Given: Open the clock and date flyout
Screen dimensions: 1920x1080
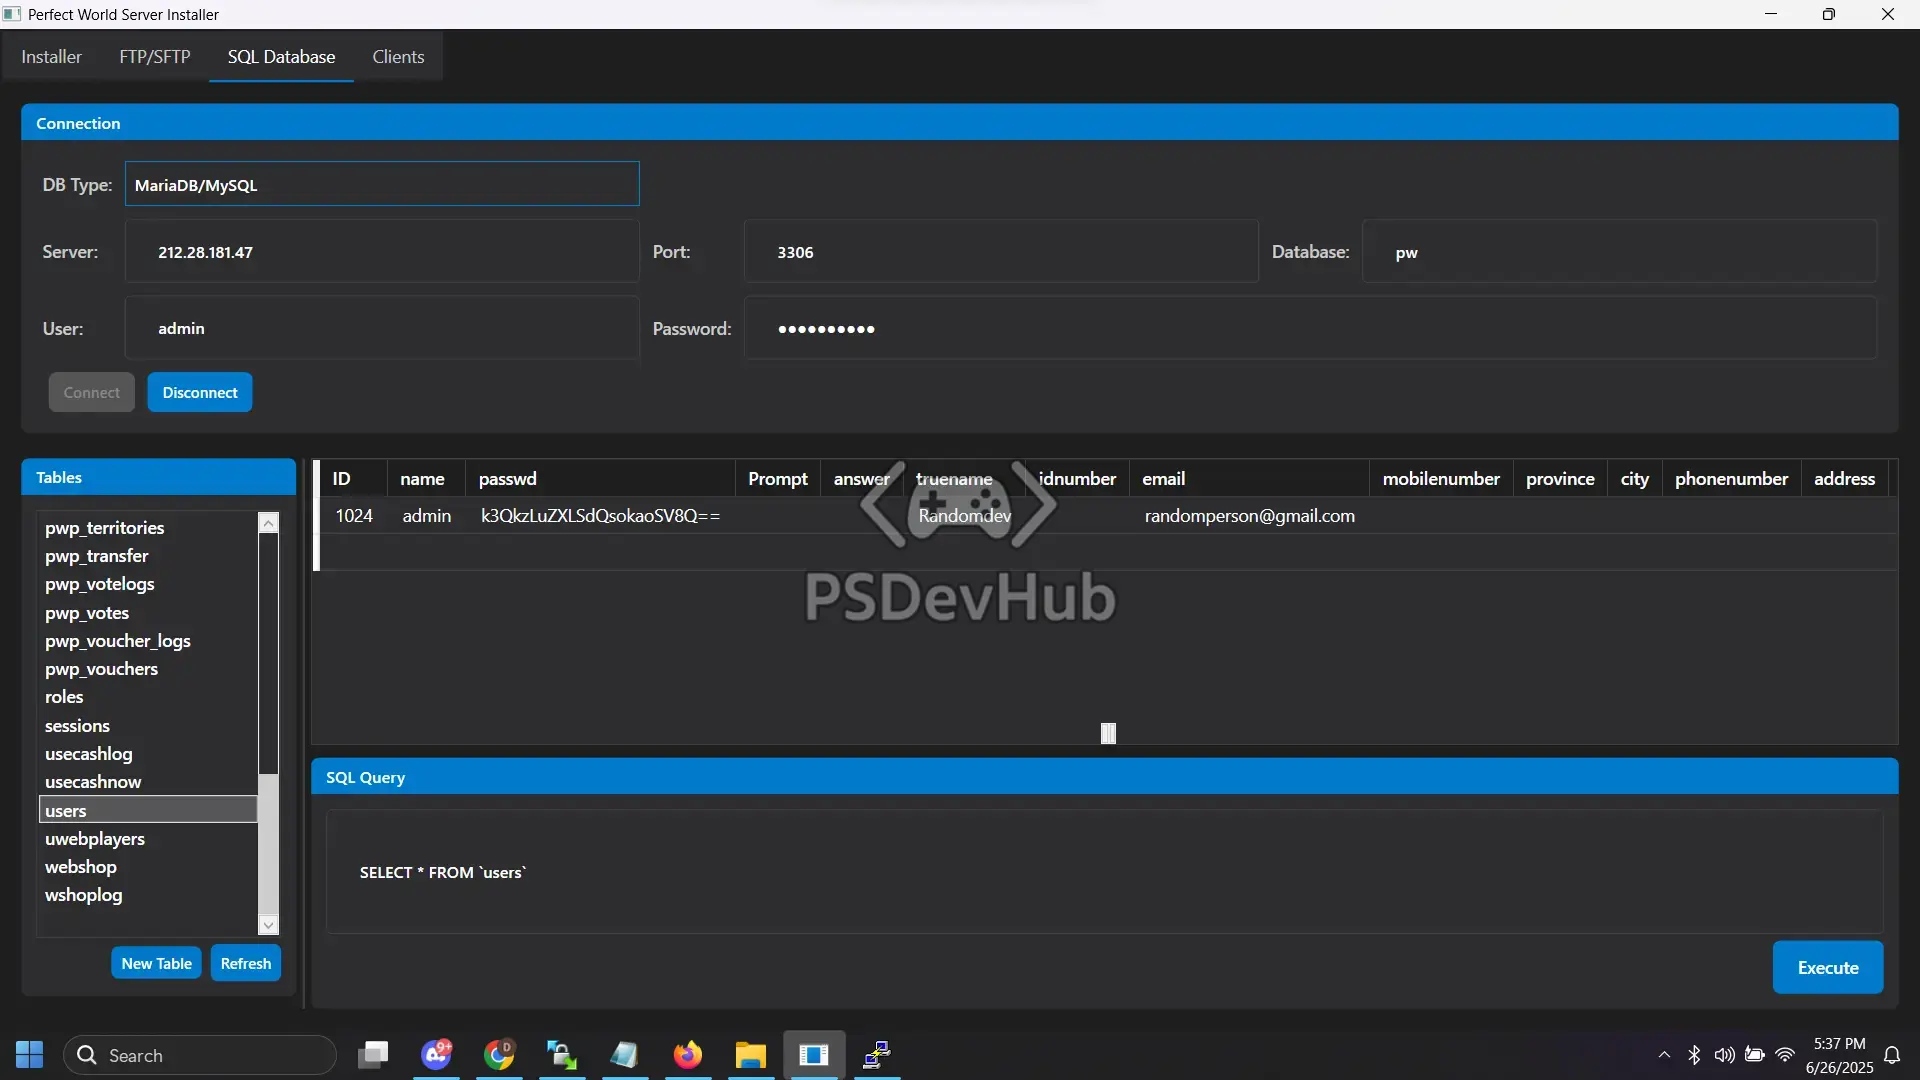Looking at the screenshot, I should (x=1839, y=1055).
